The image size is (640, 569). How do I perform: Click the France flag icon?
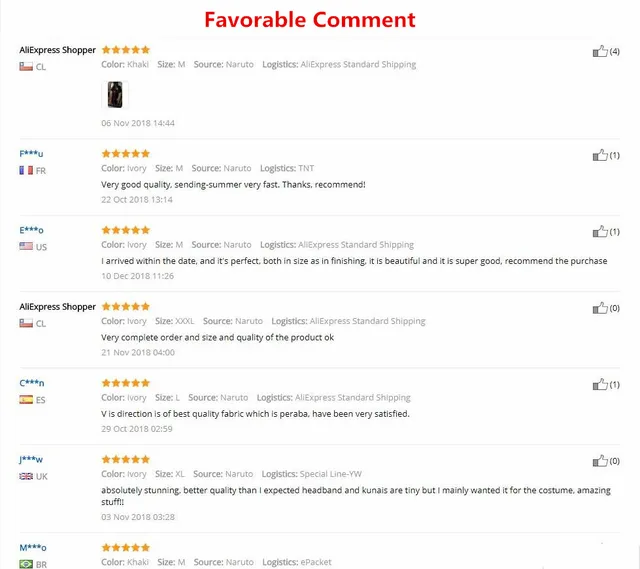(x=26, y=170)
